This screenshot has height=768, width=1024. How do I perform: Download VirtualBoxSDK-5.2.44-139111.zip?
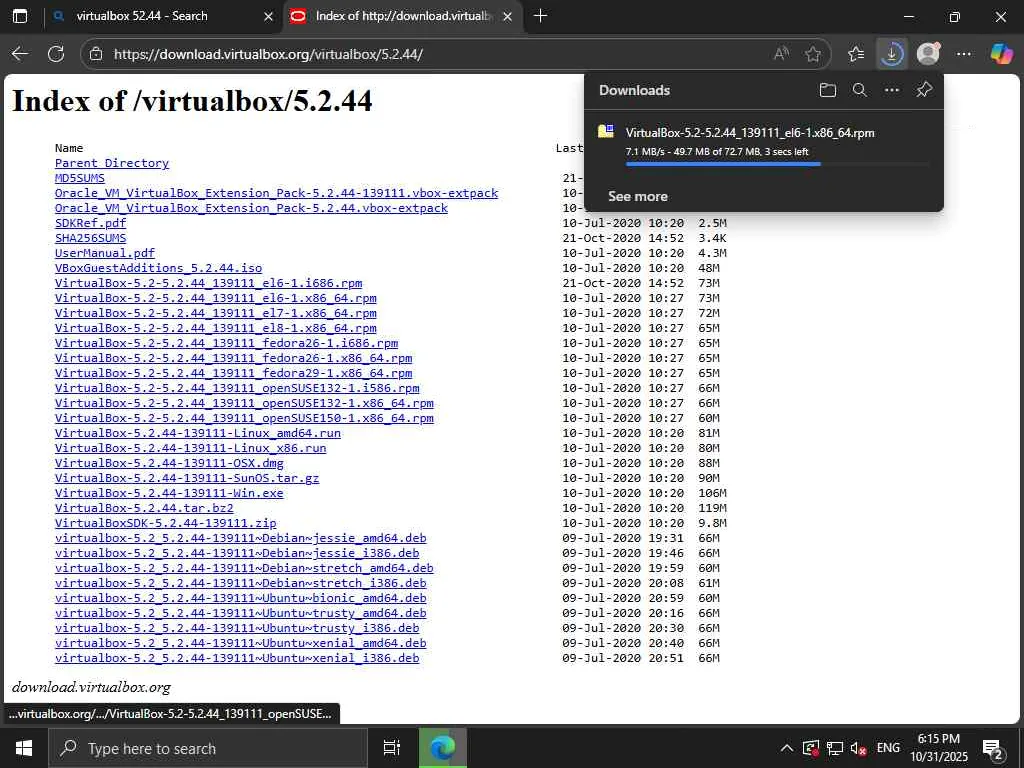point(165,523)
